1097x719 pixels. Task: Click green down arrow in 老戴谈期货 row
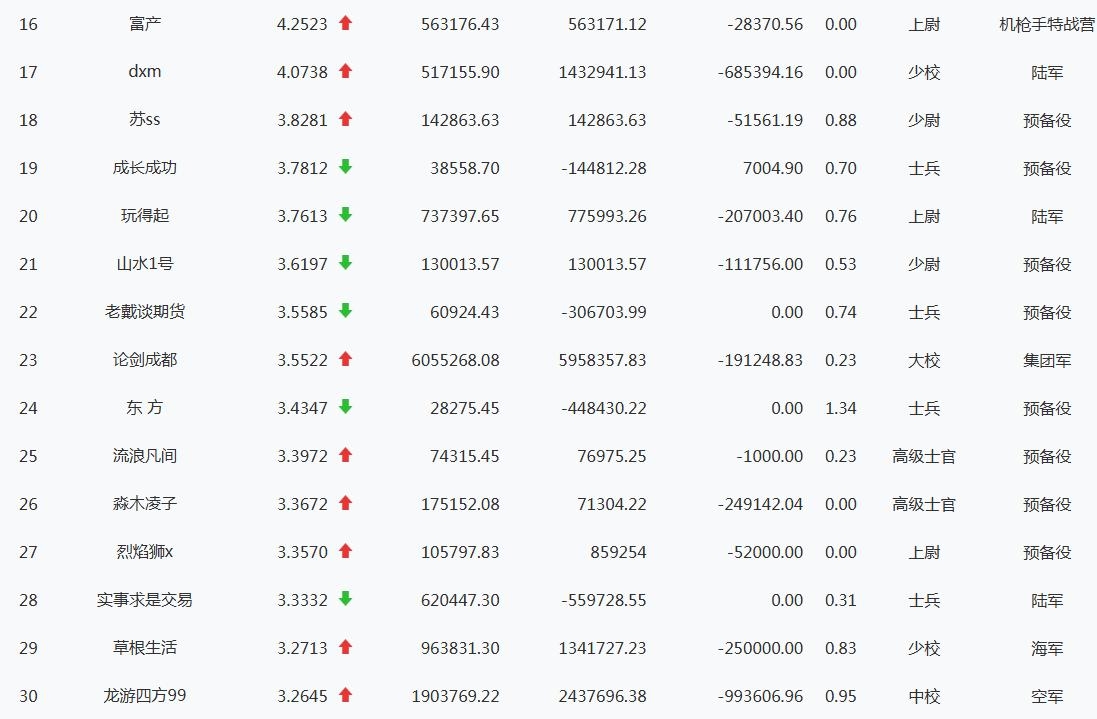pyautogui.click(x=345, y=311)
